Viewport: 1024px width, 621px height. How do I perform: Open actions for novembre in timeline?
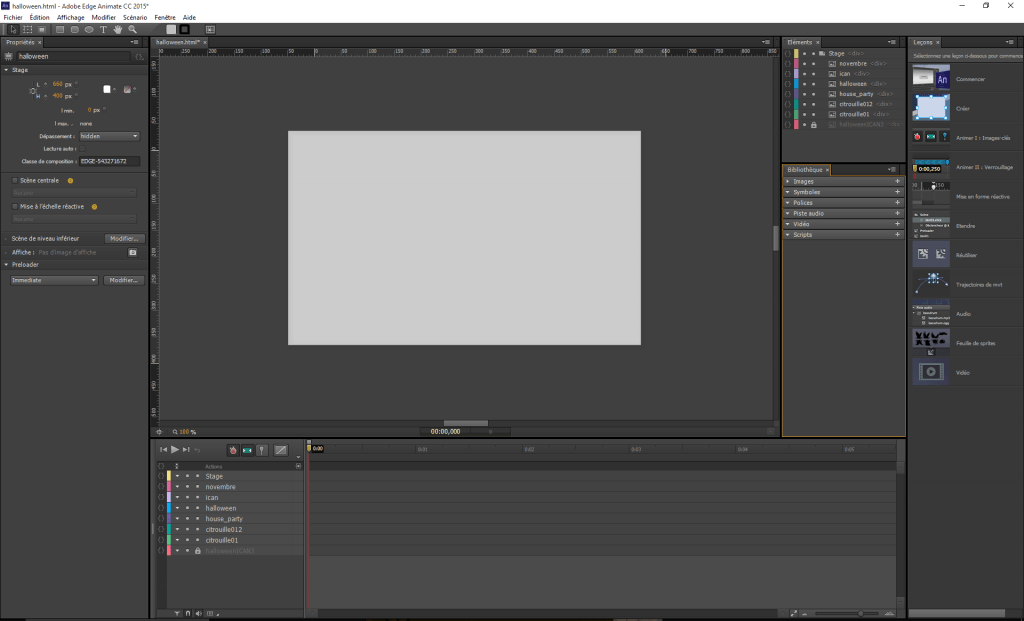coord(161,487)
